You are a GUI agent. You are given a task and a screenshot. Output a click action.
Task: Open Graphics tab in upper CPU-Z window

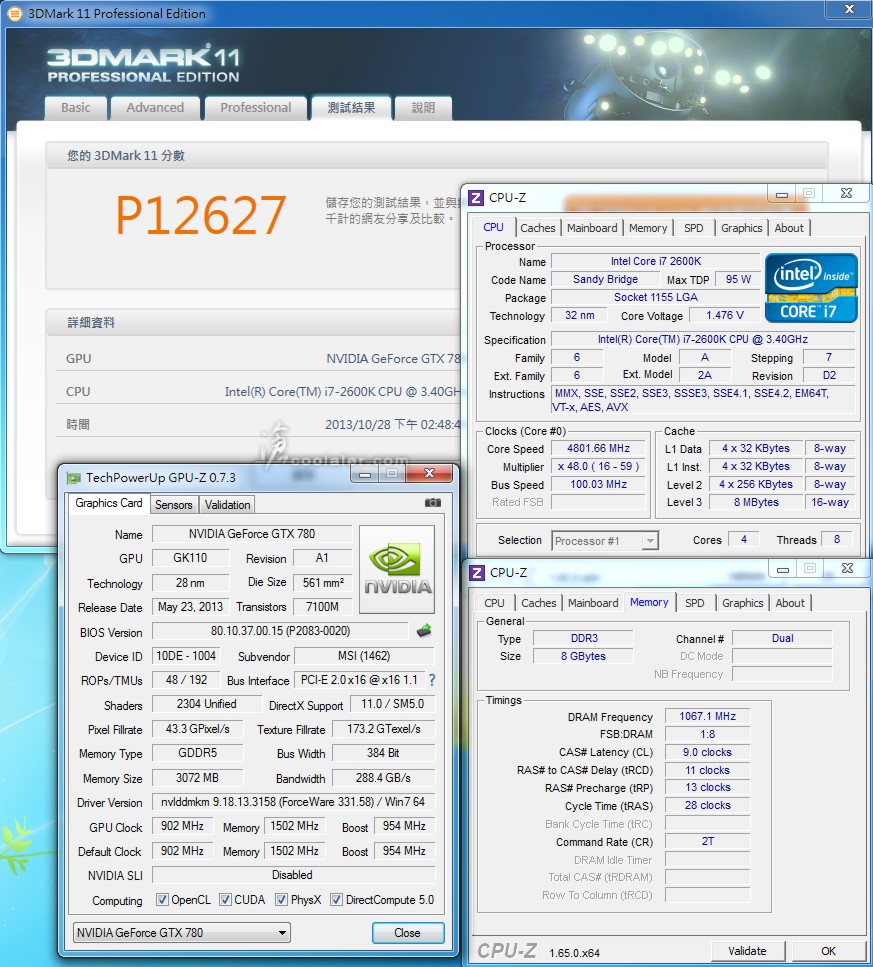tap(742, 228)
